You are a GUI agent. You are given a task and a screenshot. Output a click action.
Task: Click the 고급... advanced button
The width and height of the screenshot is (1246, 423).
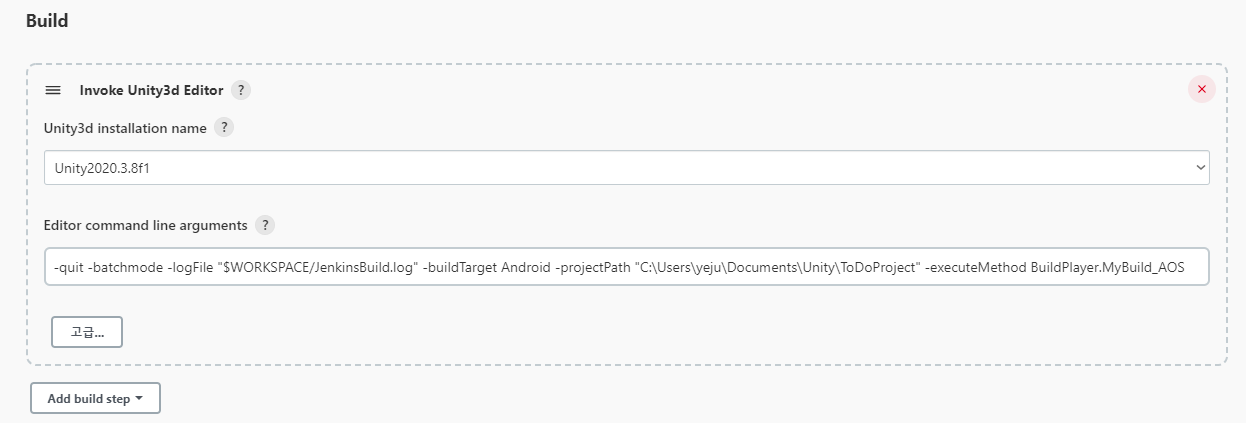pyautogui.click(x=87, y=332)
